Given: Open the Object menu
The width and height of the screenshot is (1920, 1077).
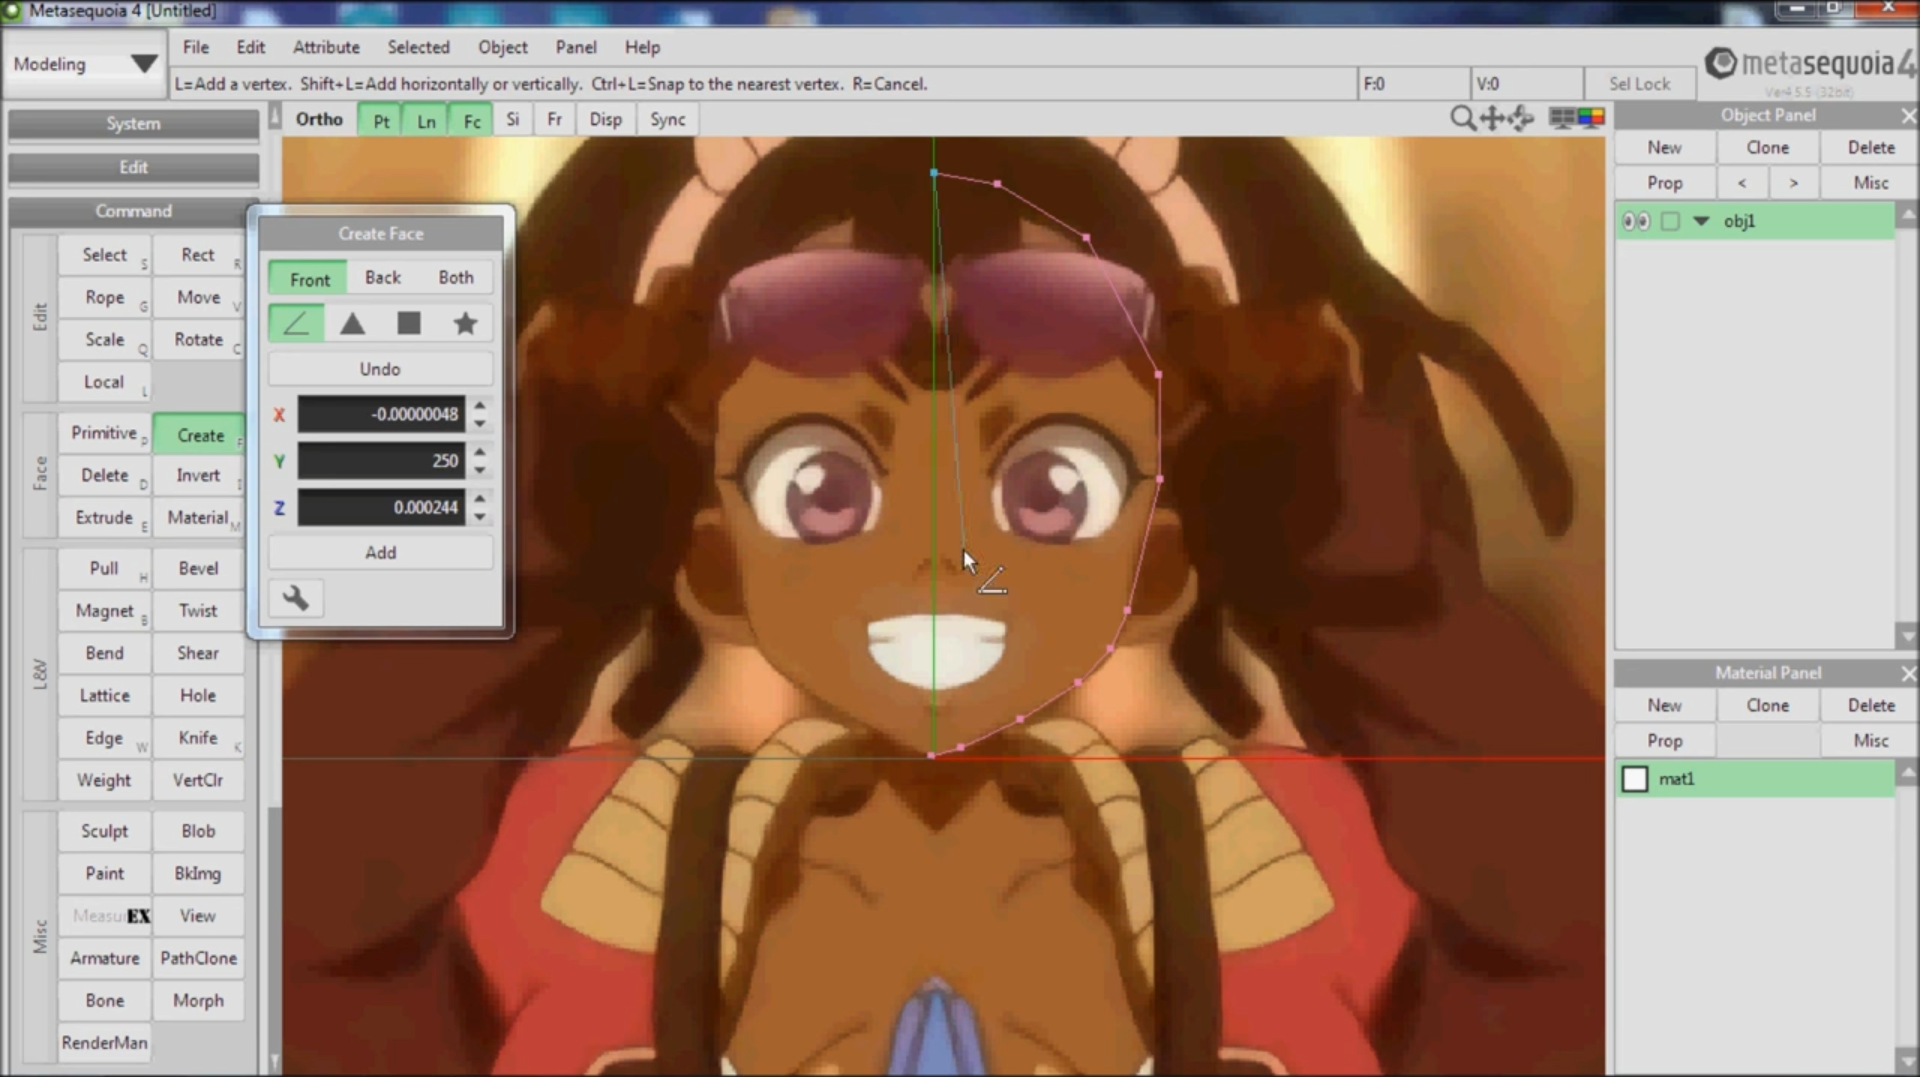Looking at the screenshot, I should pos(503,47).
